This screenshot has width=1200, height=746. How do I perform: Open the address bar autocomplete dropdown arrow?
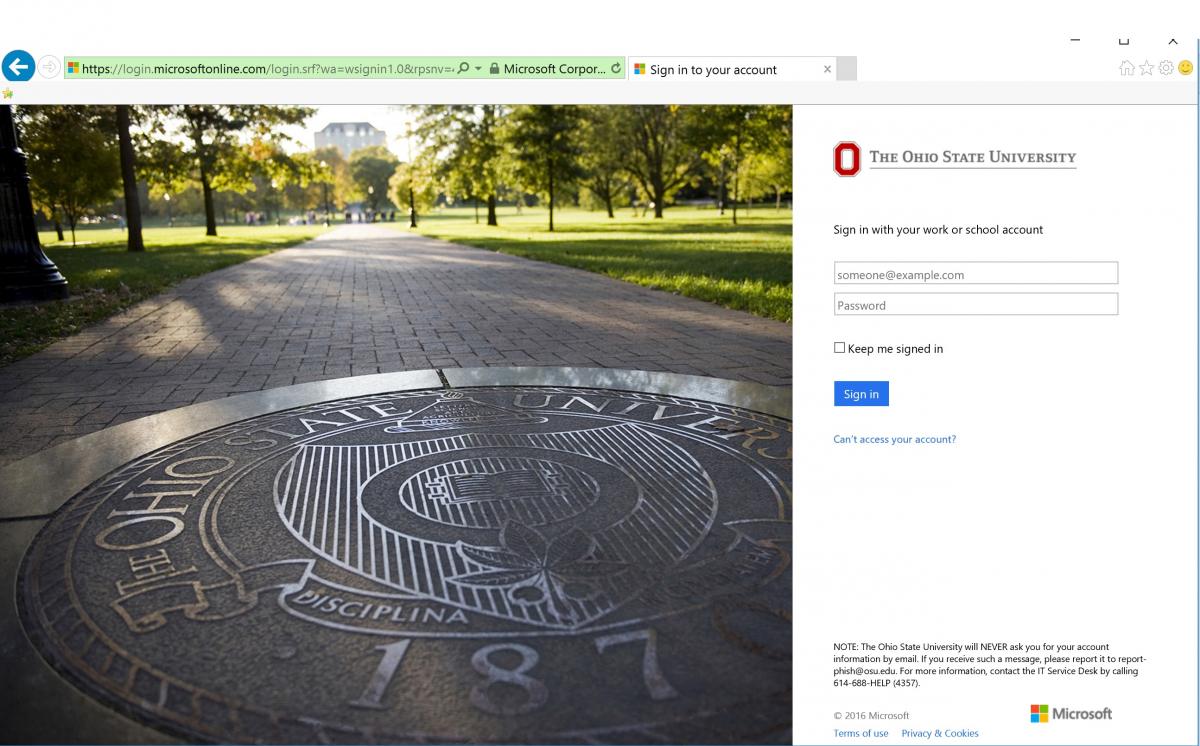click(x=478, y=69)
